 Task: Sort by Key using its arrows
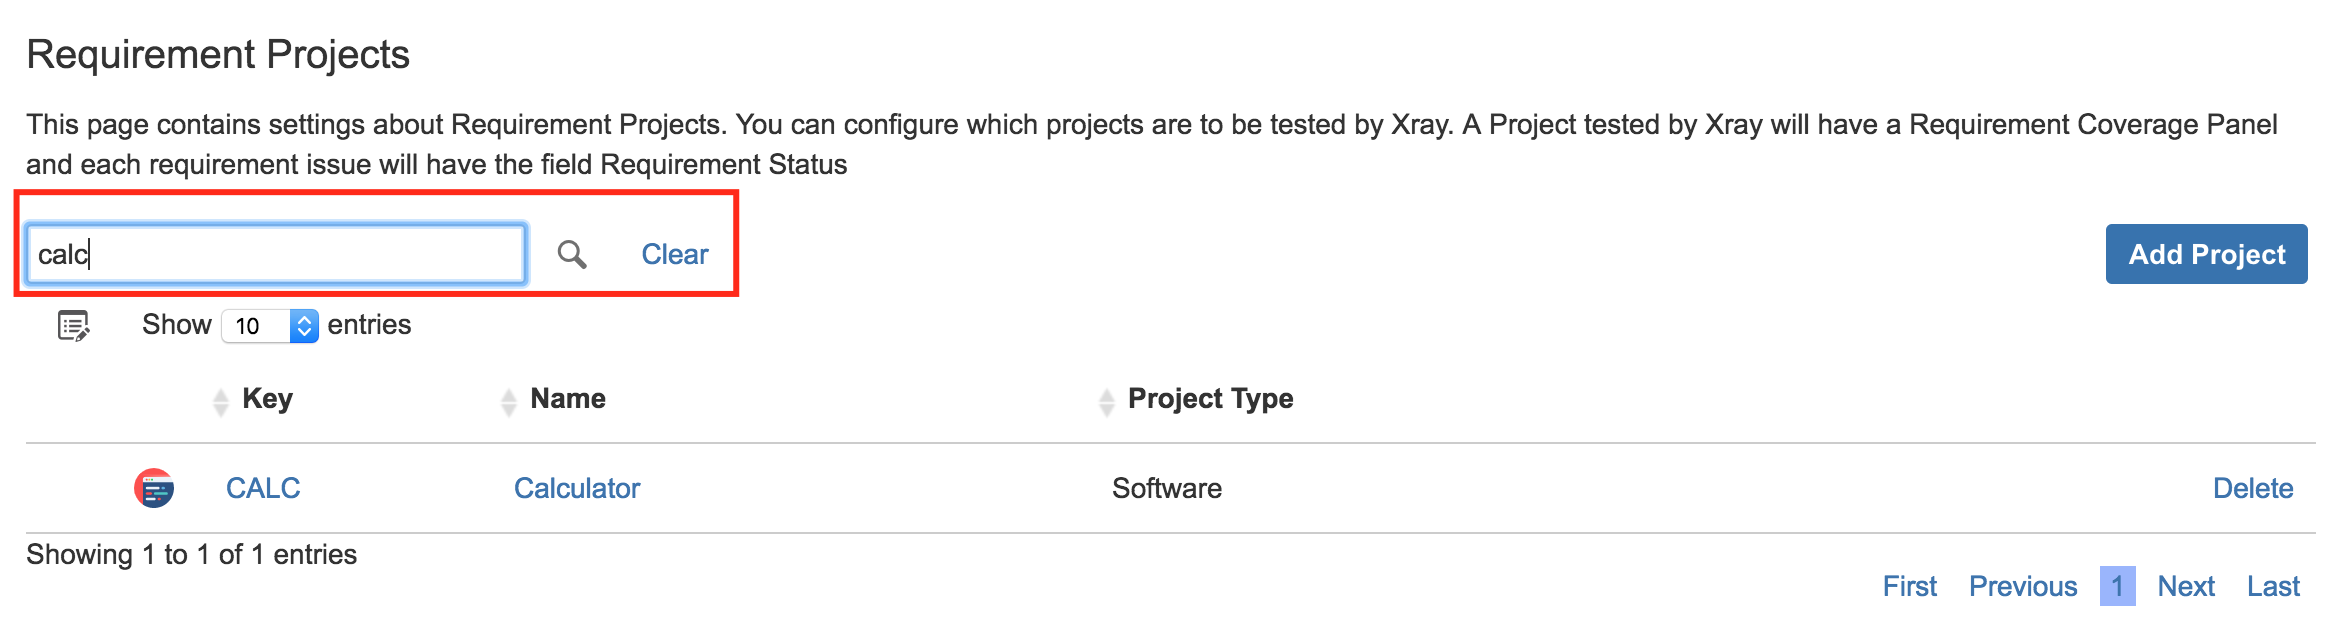[221, 402]
